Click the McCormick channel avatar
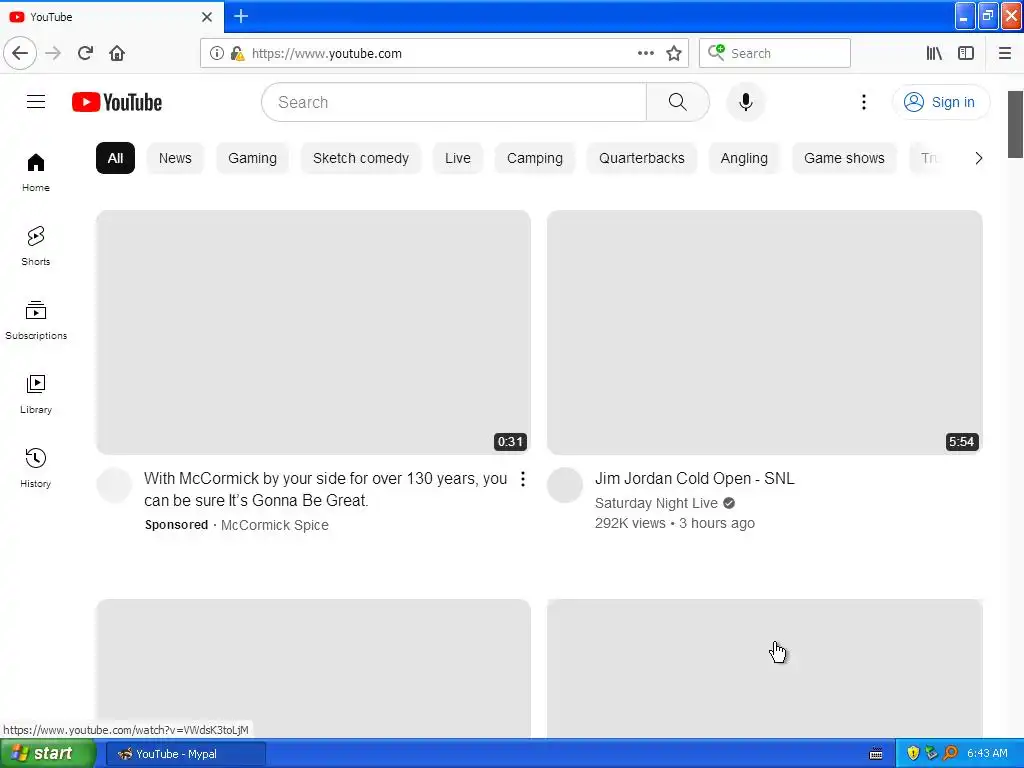 pyautogui.click(x=114, y=485)
